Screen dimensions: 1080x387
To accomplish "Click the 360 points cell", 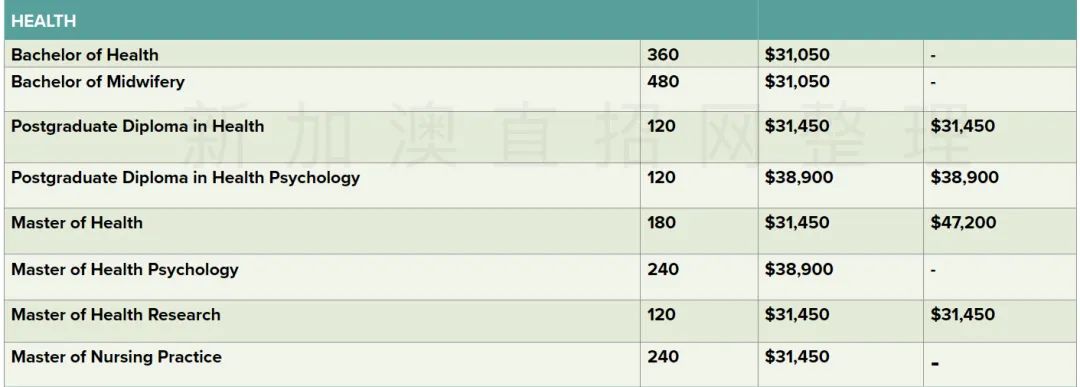I will (x=663, y=55).
